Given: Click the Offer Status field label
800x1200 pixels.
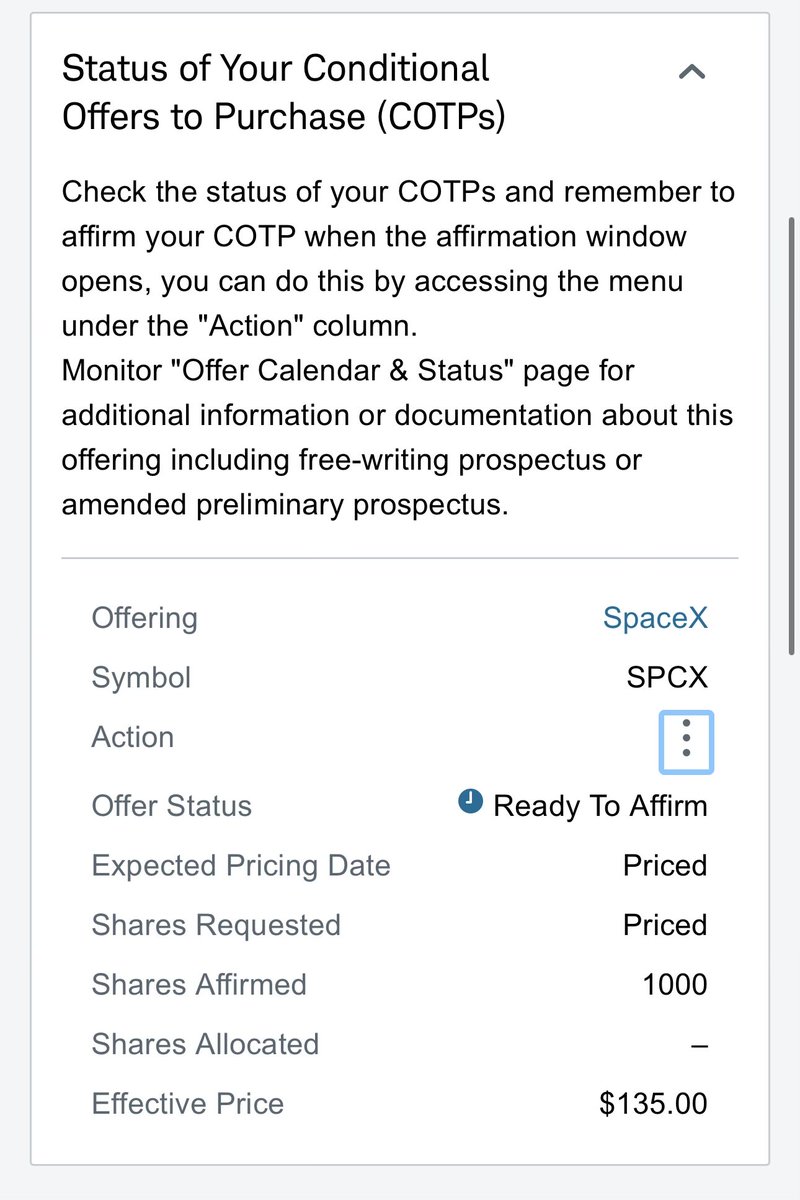Looking at the screenshot, I should pyautogui.click(x=172, y=806).
